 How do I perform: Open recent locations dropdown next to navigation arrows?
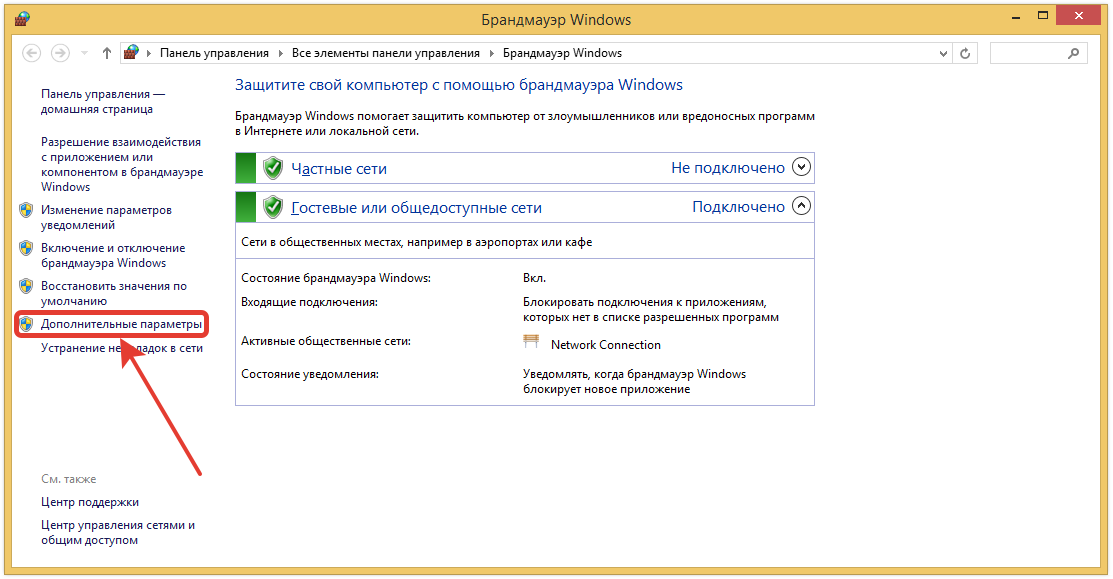pyautogui.click(x=84, y=53)
